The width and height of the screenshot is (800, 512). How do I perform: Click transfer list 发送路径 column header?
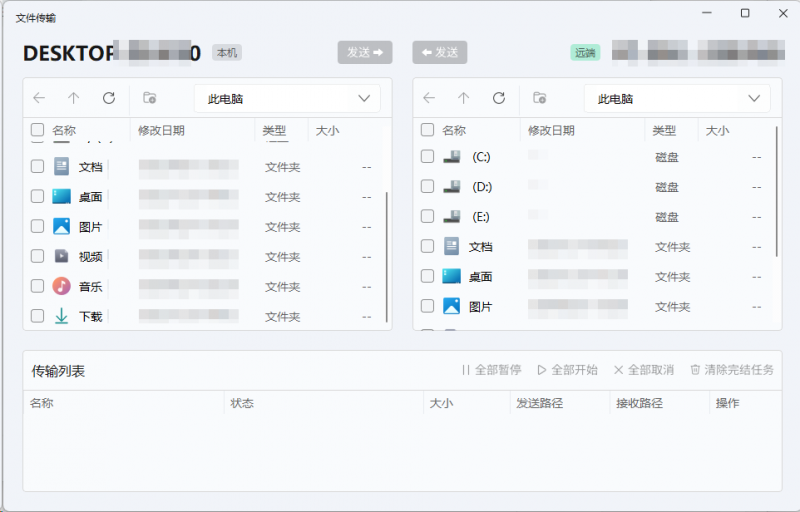[539, 403]
